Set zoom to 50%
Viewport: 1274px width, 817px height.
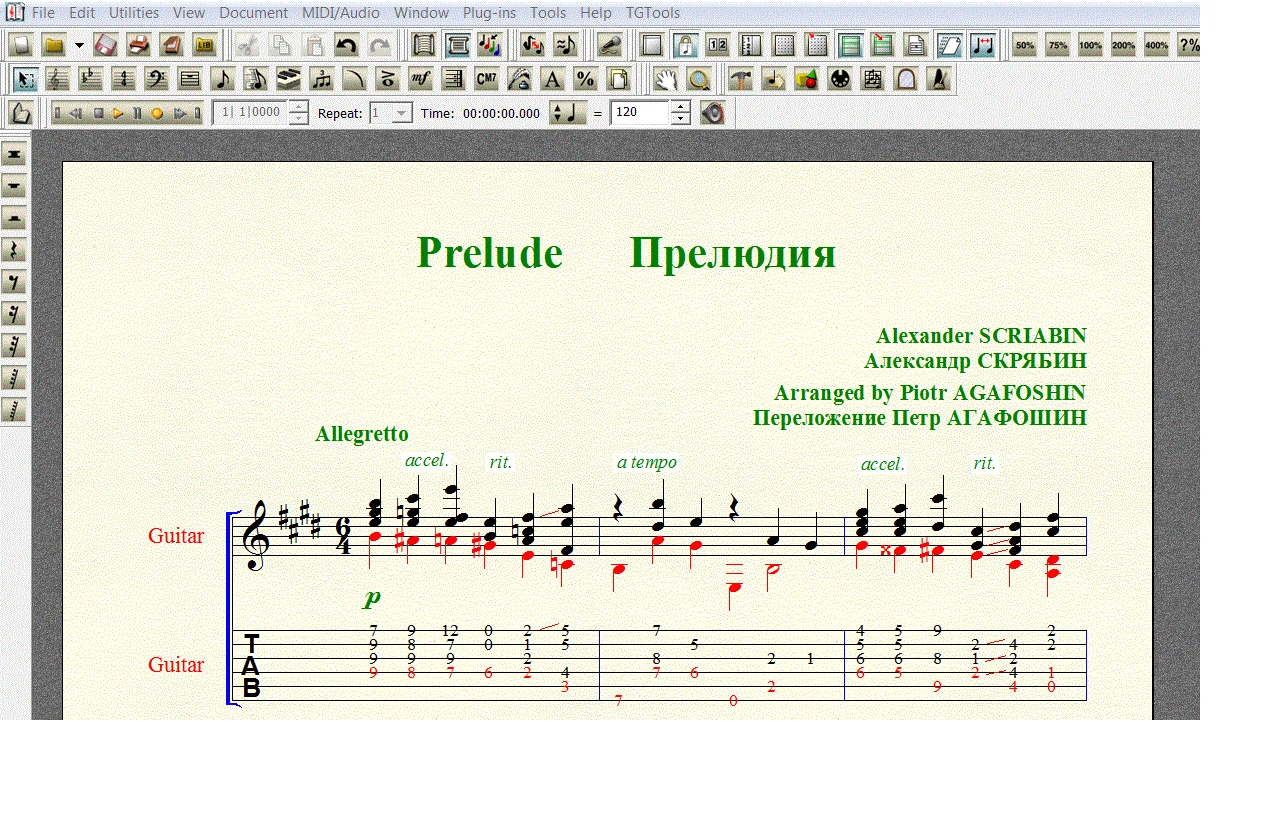tap(1025, 45)
